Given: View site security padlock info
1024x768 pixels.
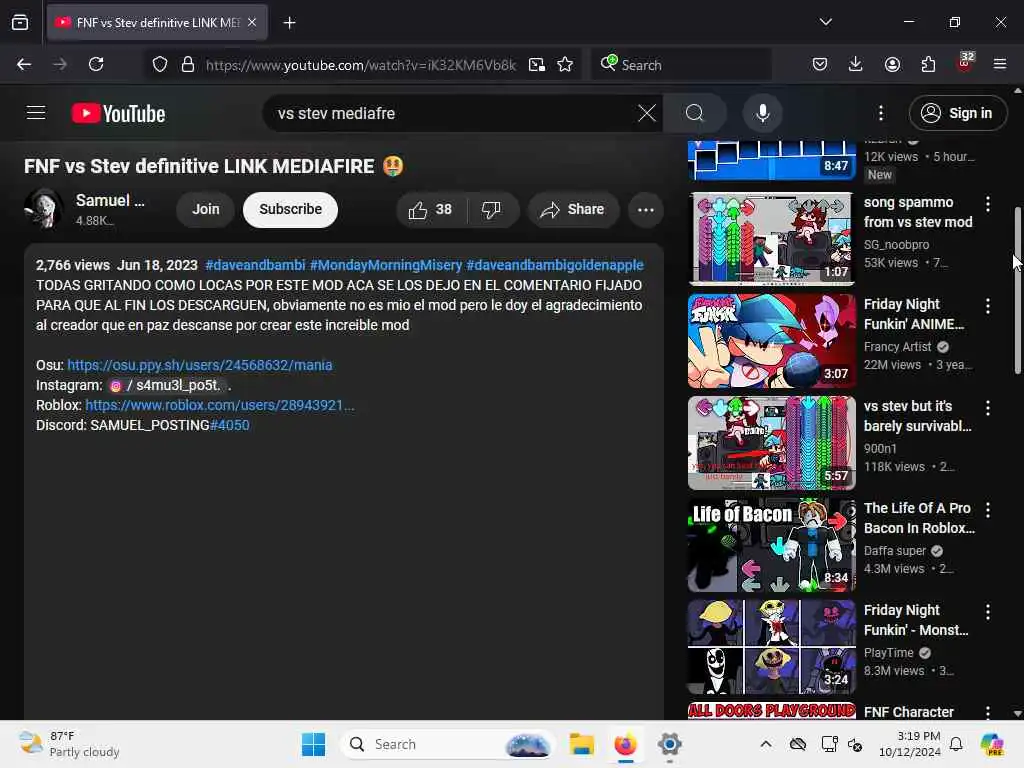Looking at the screenshot, I should (x=188, y=64).
